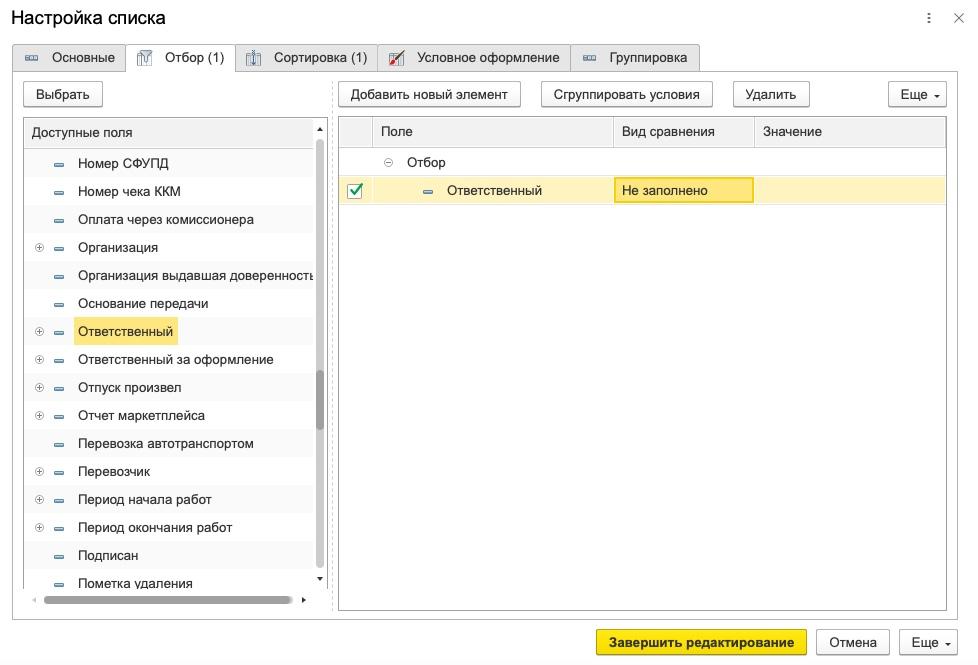Click field icon beside Ответственный in filter row

(428, 191)
